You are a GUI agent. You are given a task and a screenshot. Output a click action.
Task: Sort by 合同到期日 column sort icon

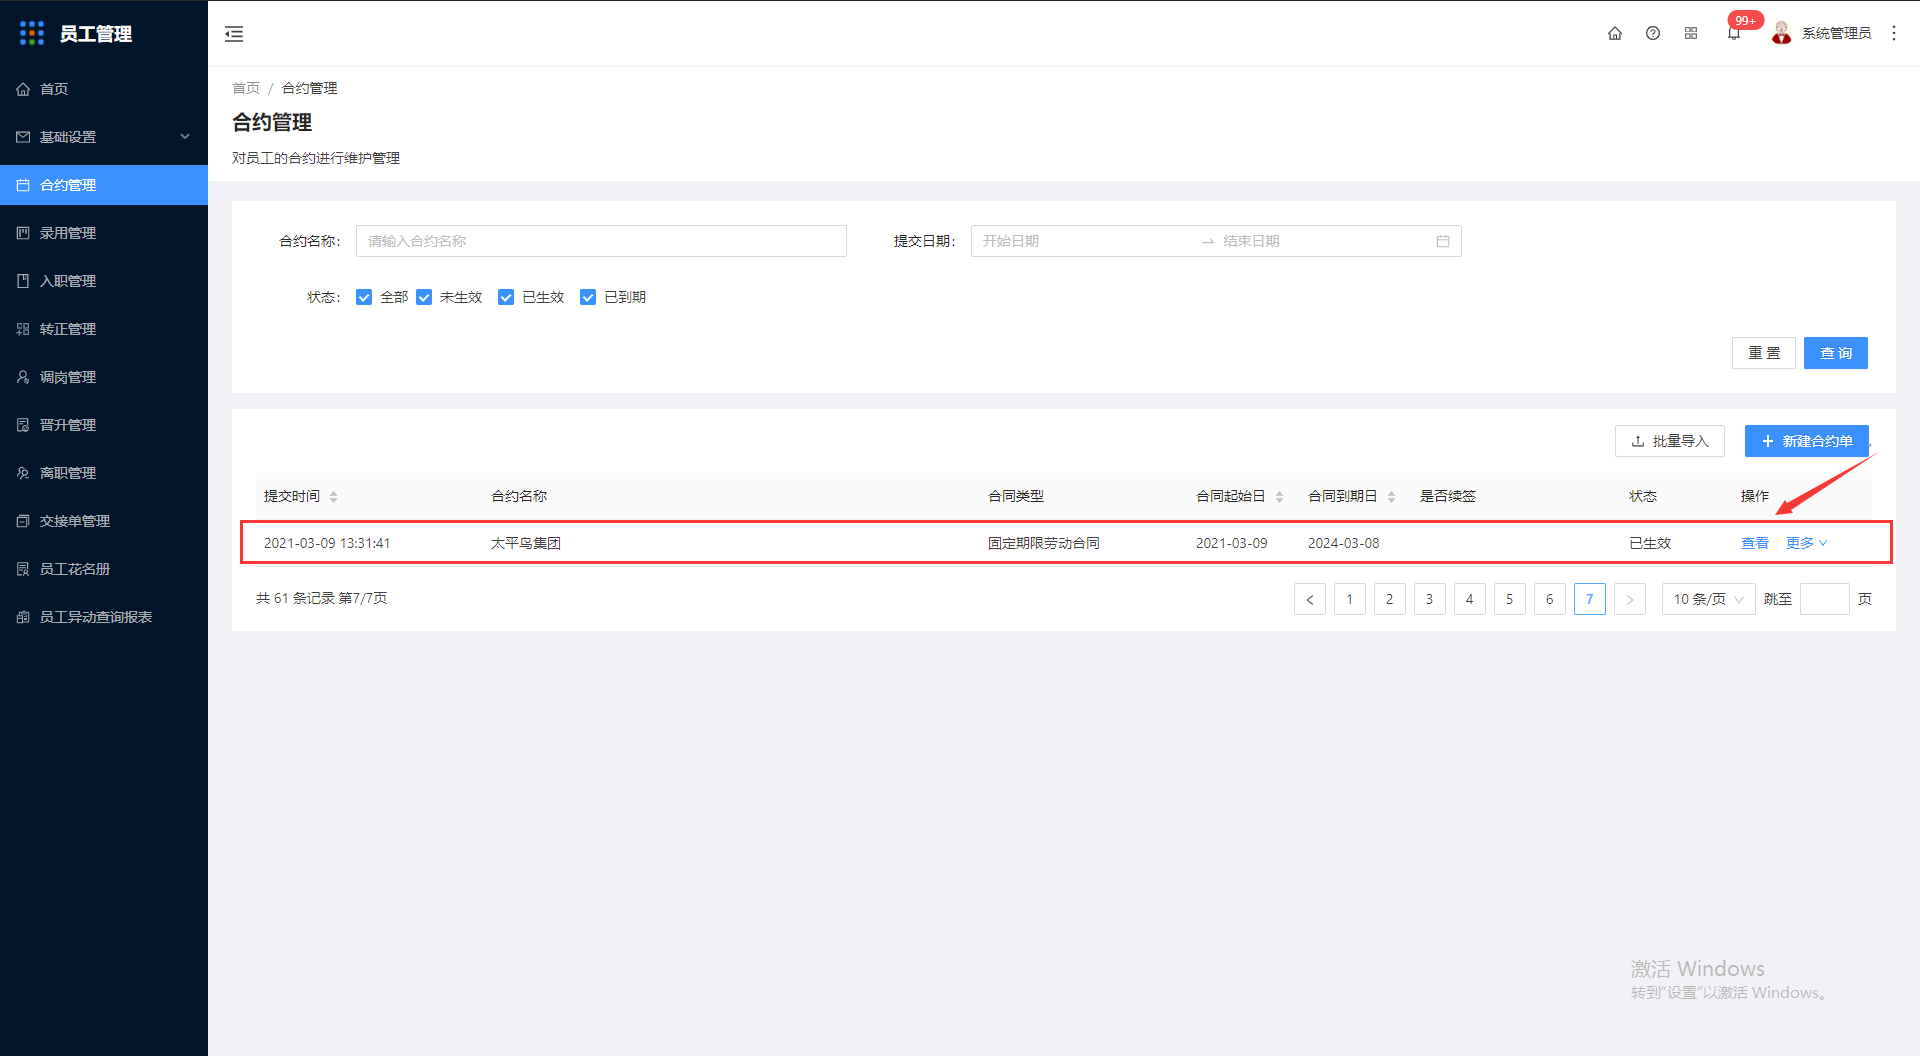(1391, 497)
